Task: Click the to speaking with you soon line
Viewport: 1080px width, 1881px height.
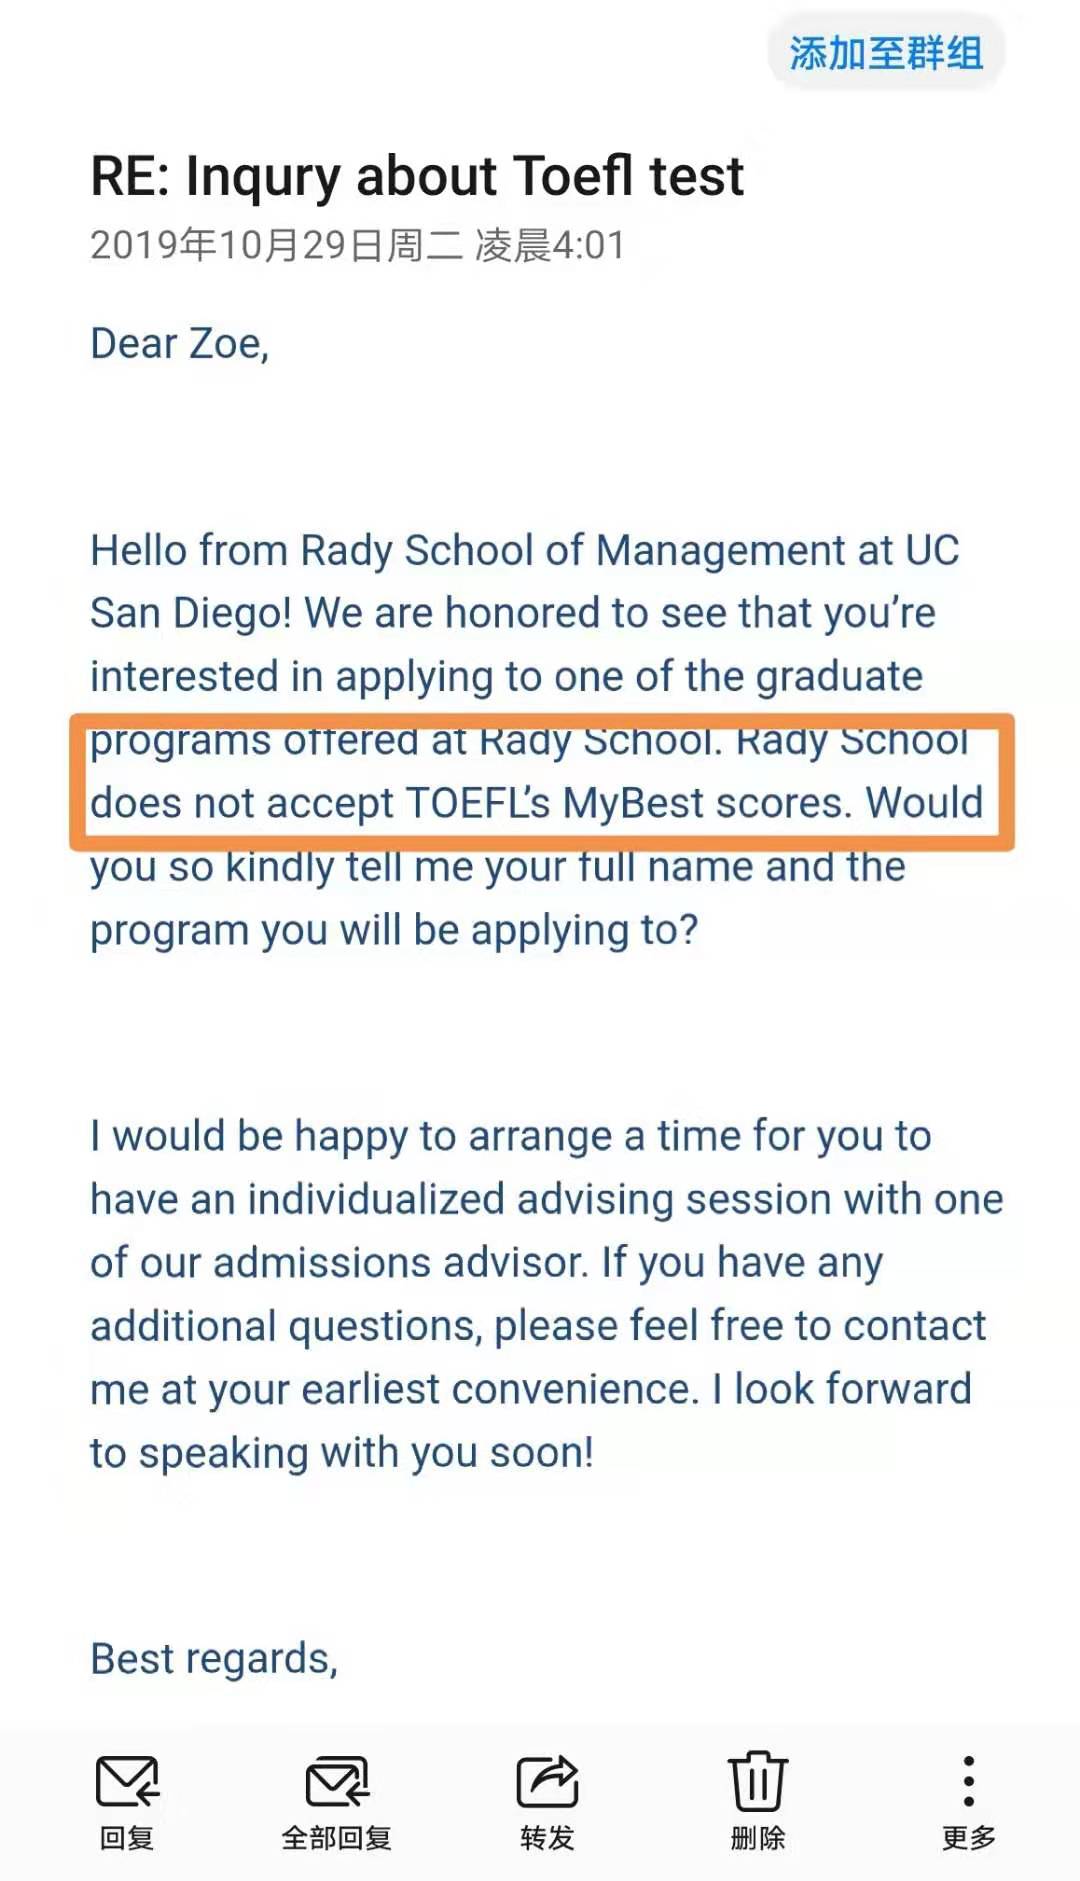Action: pos(342,1453)
